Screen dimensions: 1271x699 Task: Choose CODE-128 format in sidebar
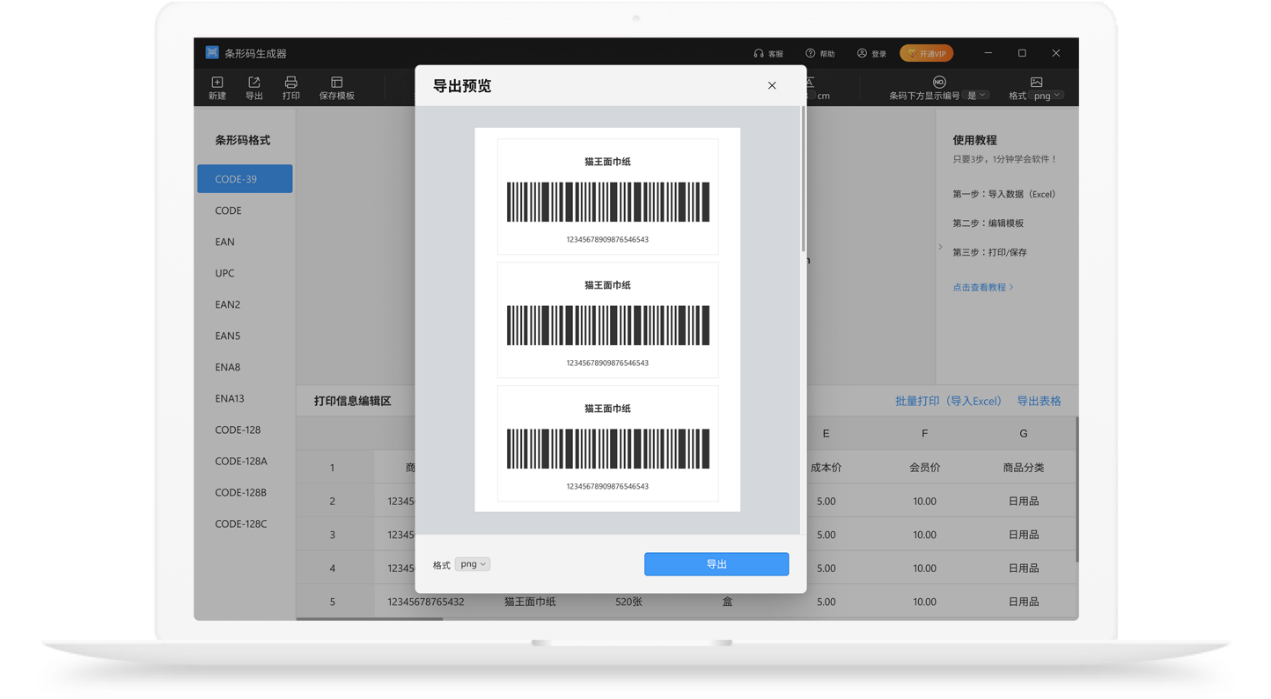[x=238, y=430]
